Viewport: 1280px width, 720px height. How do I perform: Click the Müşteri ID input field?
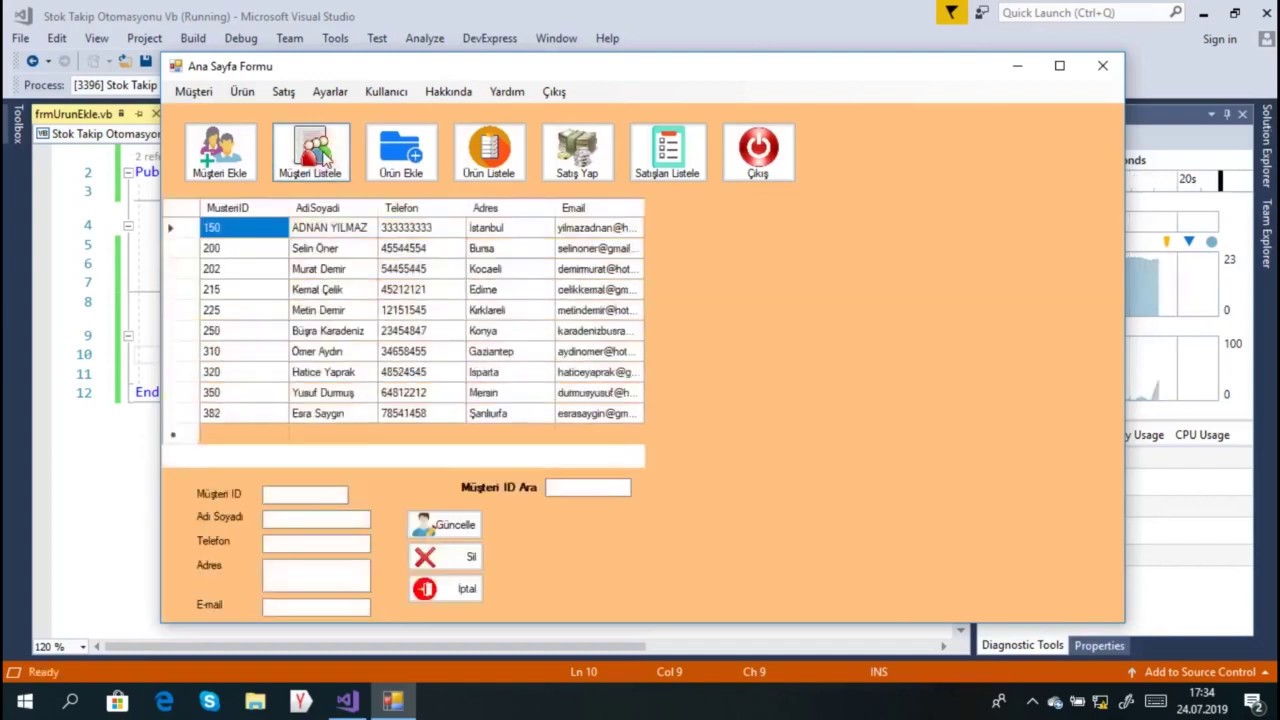[x=305, y=494]
